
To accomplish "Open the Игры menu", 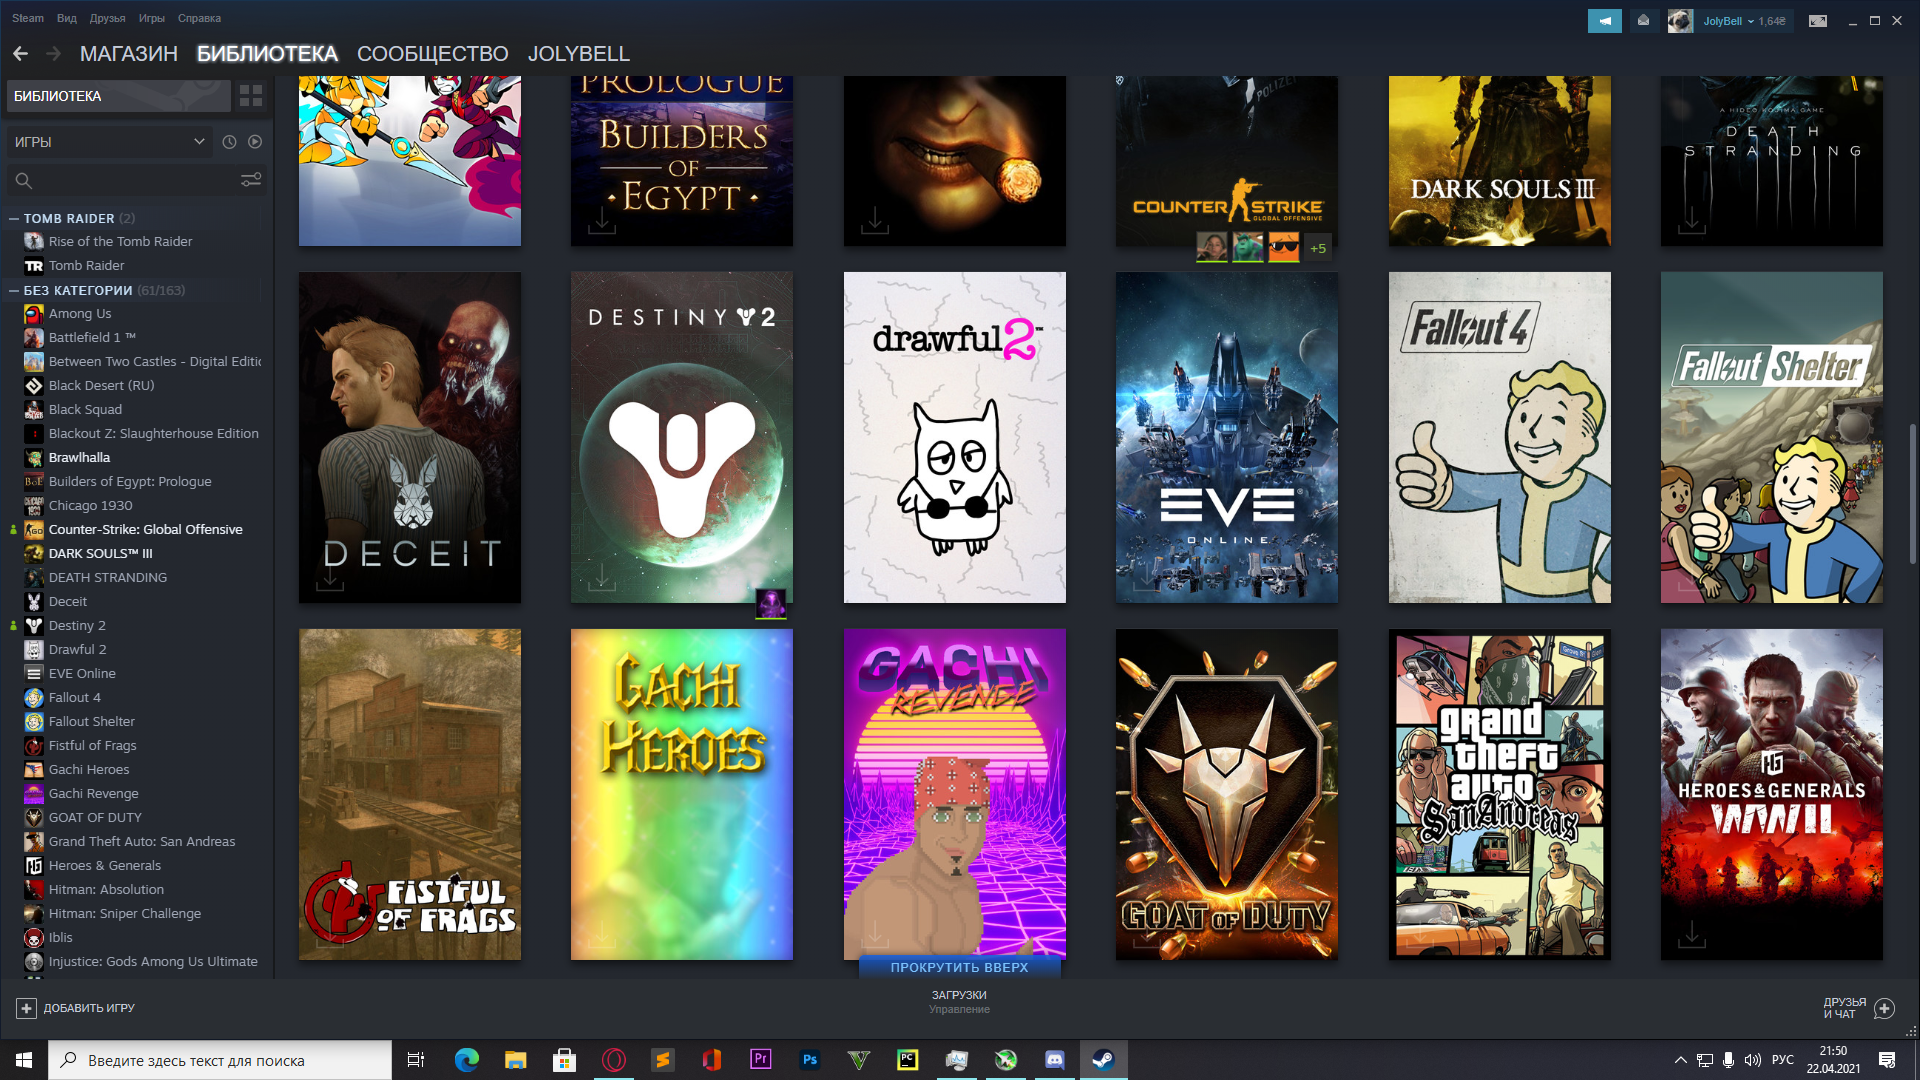I will click(x=152, y=18).
